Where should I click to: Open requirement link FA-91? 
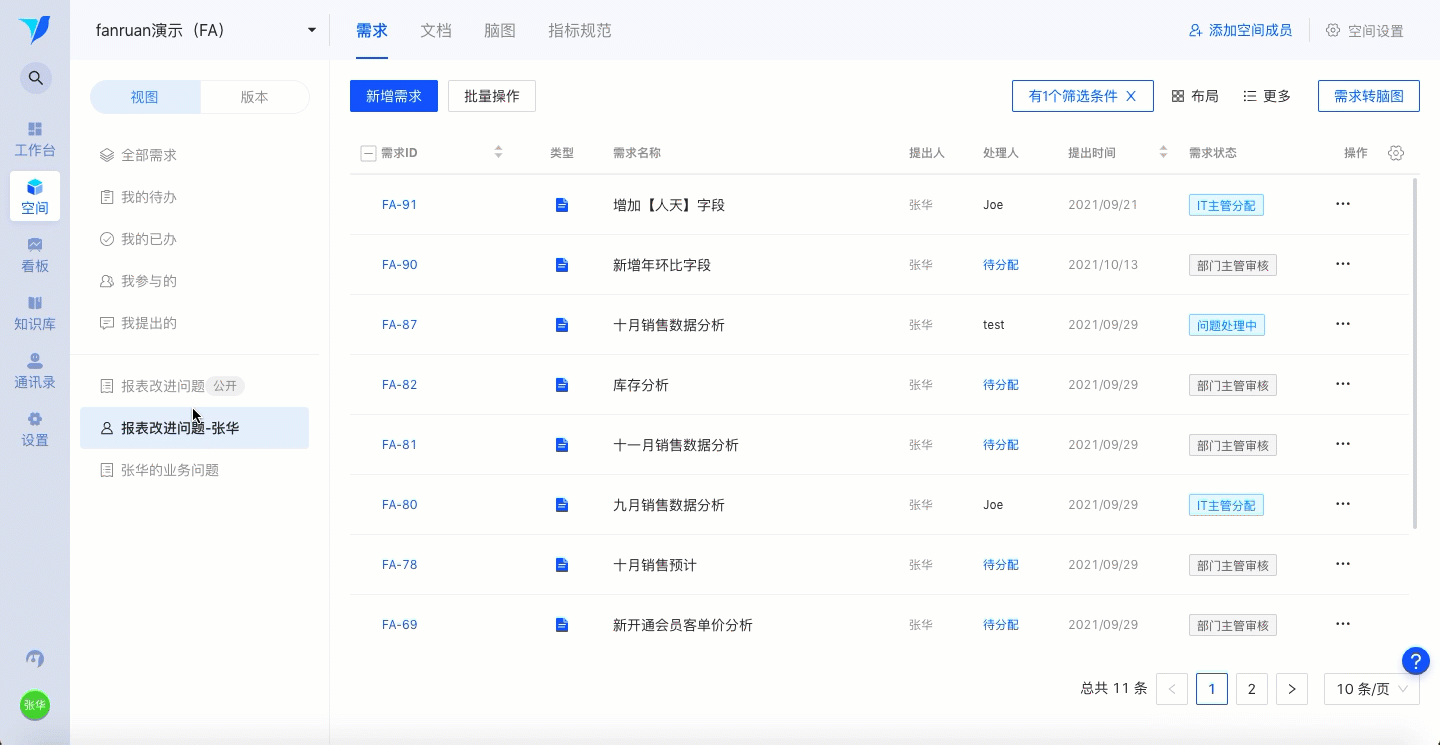point(399,205)
